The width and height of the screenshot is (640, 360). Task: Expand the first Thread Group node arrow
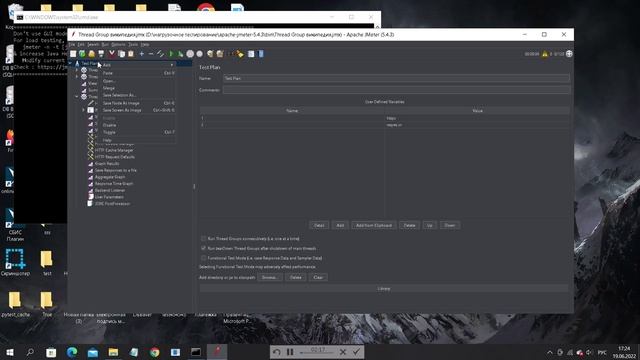pyautogui.click(x=77, y=70)
